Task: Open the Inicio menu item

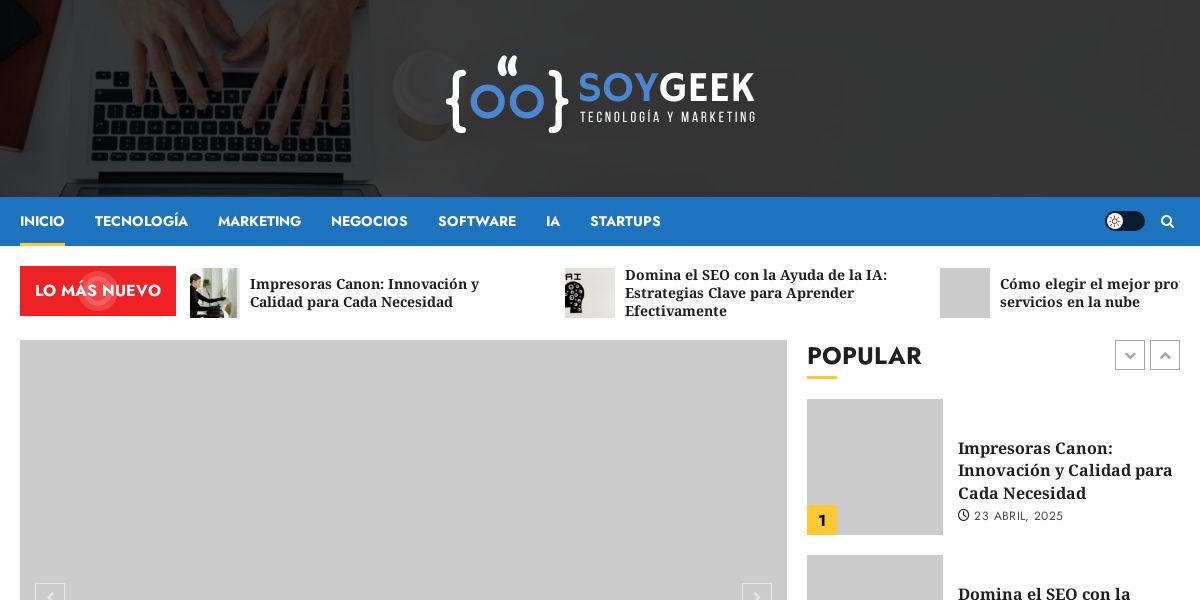Action: point(42,221)
